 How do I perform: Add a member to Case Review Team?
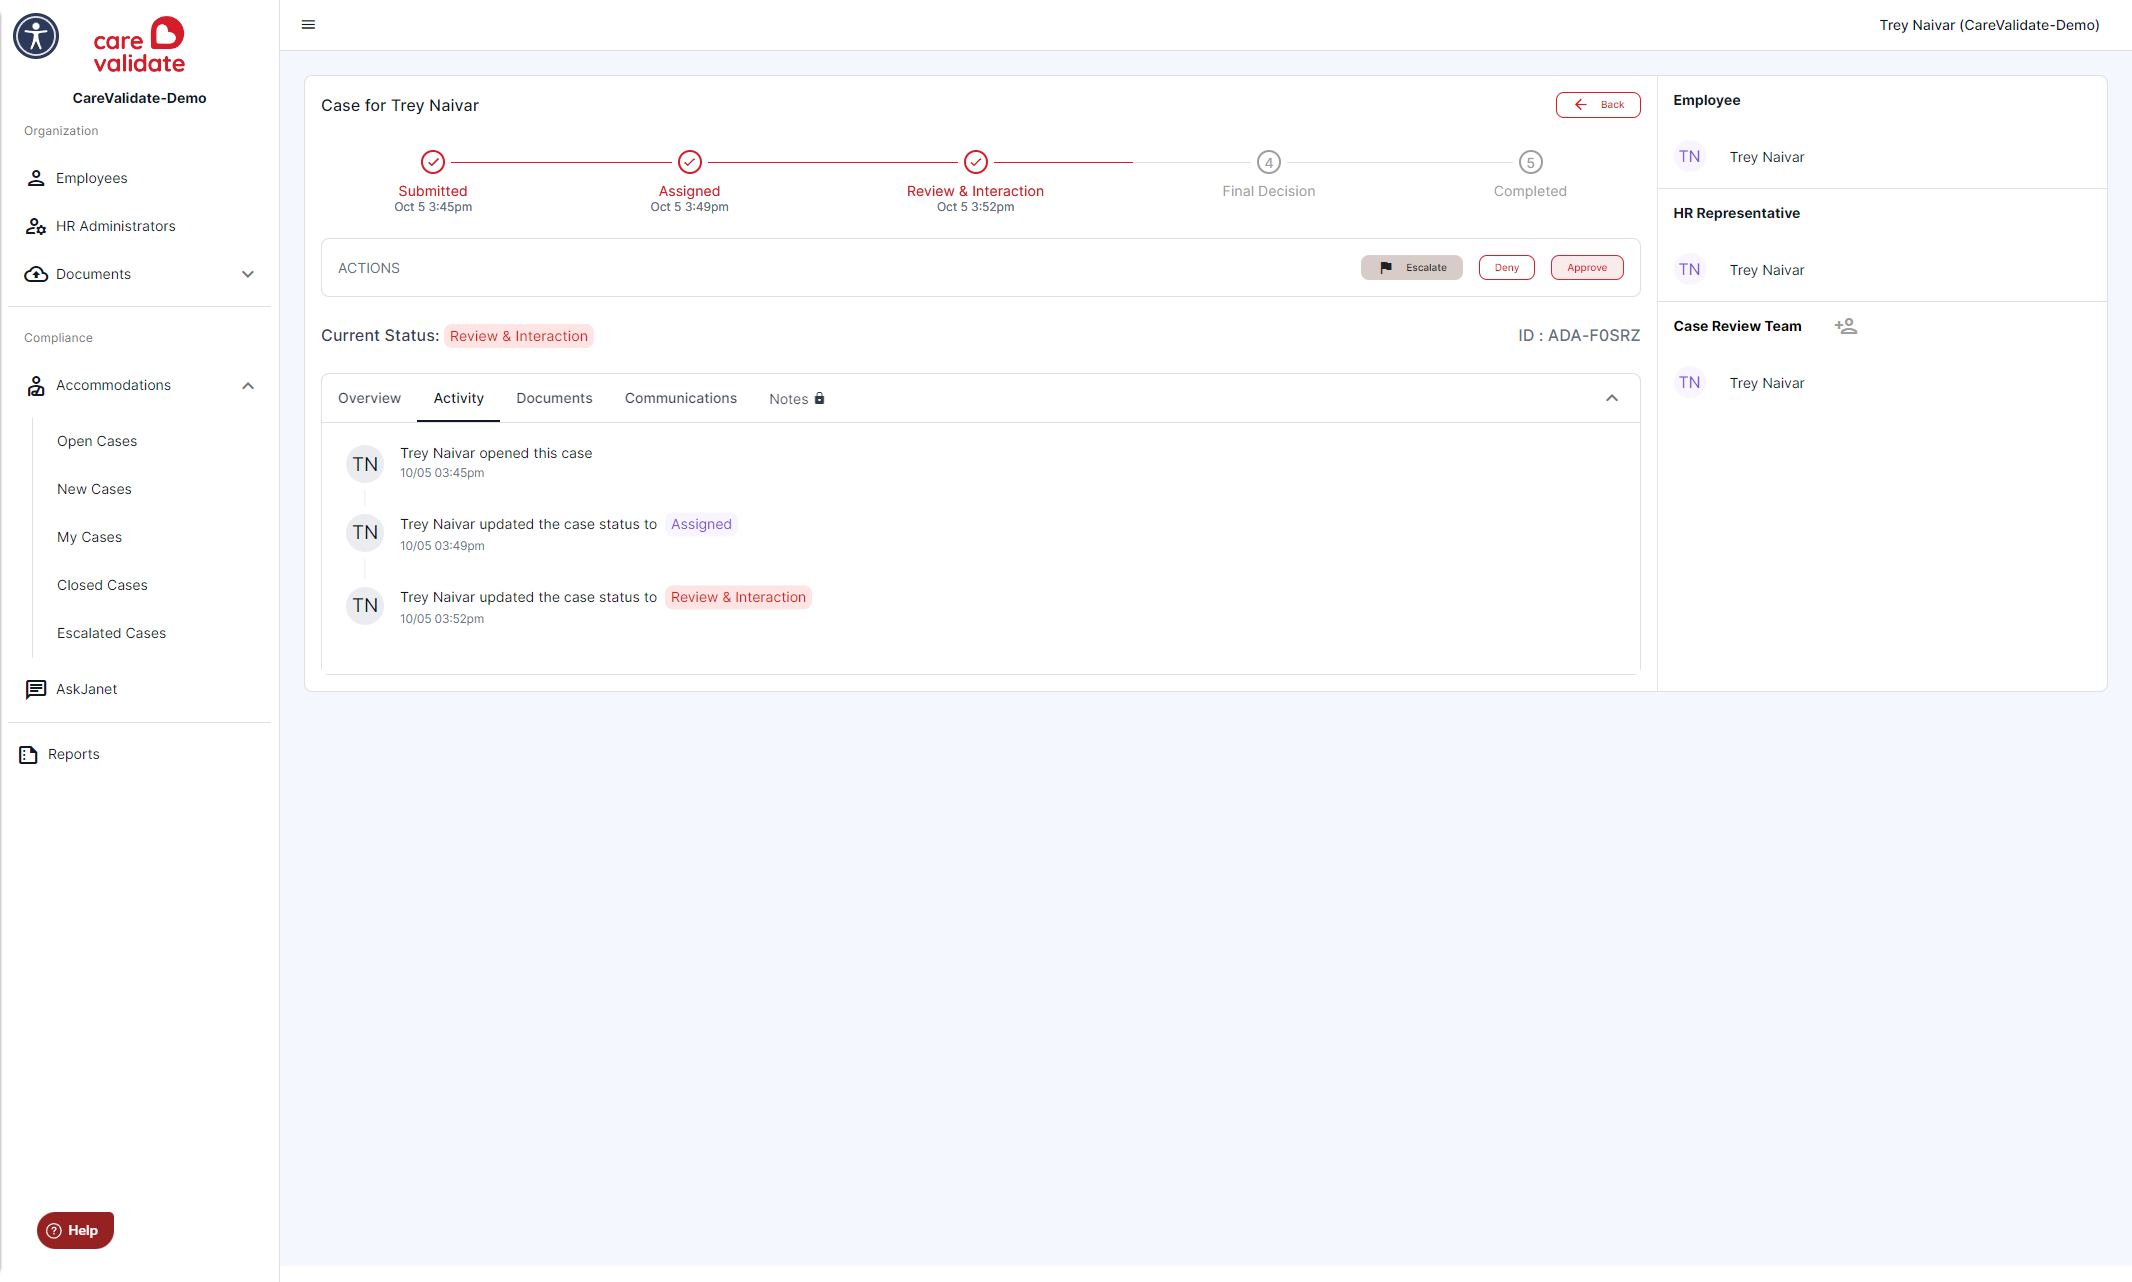coord(1846,326)
